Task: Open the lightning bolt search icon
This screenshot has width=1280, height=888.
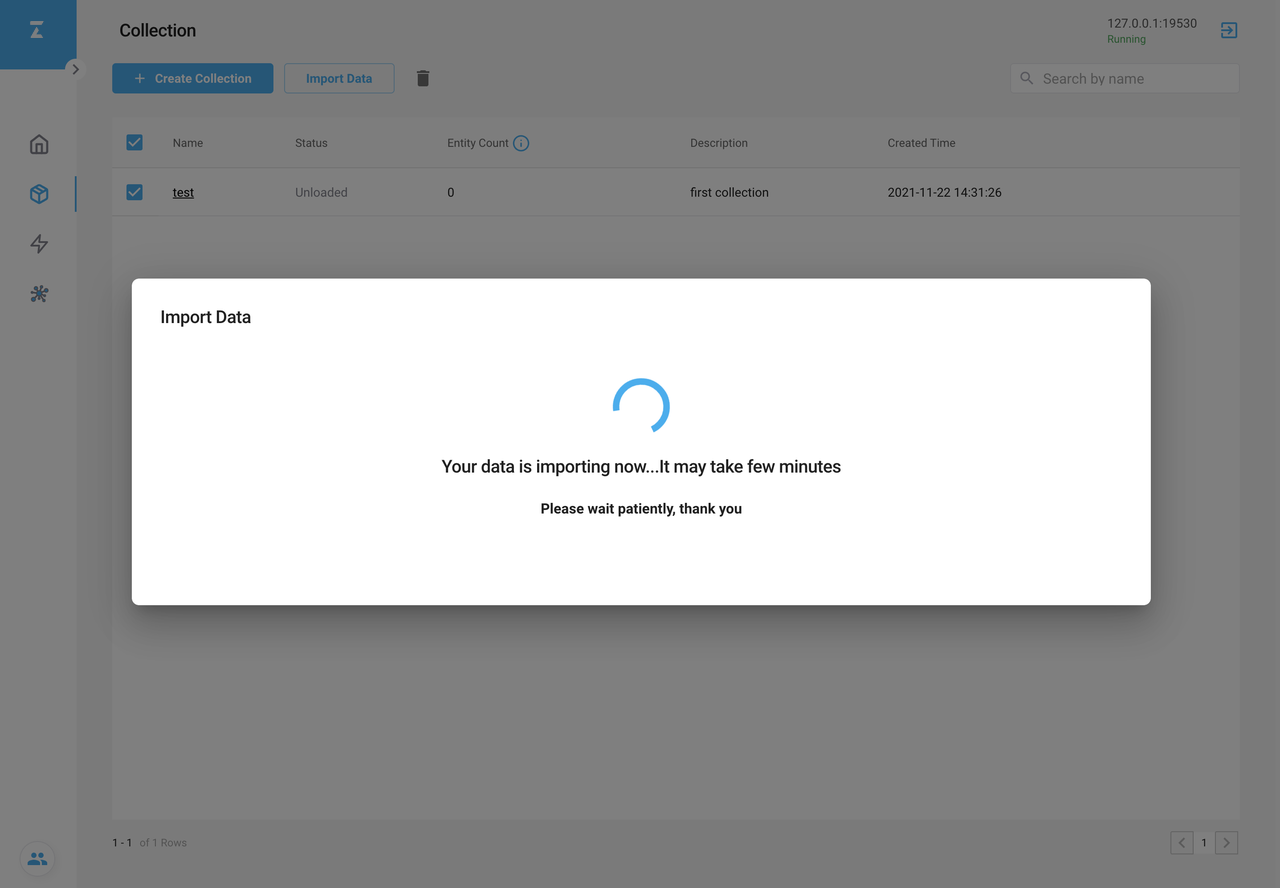Action: point(39,244)
